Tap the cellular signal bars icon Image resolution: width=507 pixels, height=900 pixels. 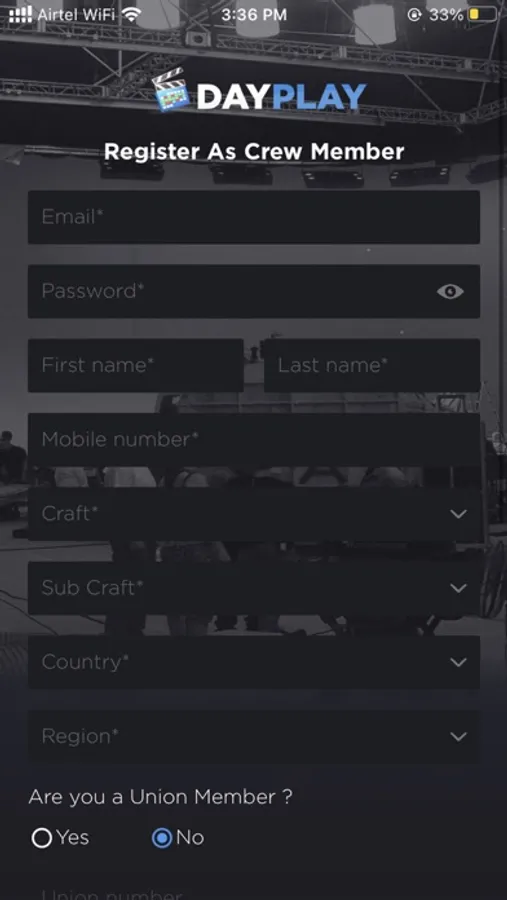[x=21, y=14]
